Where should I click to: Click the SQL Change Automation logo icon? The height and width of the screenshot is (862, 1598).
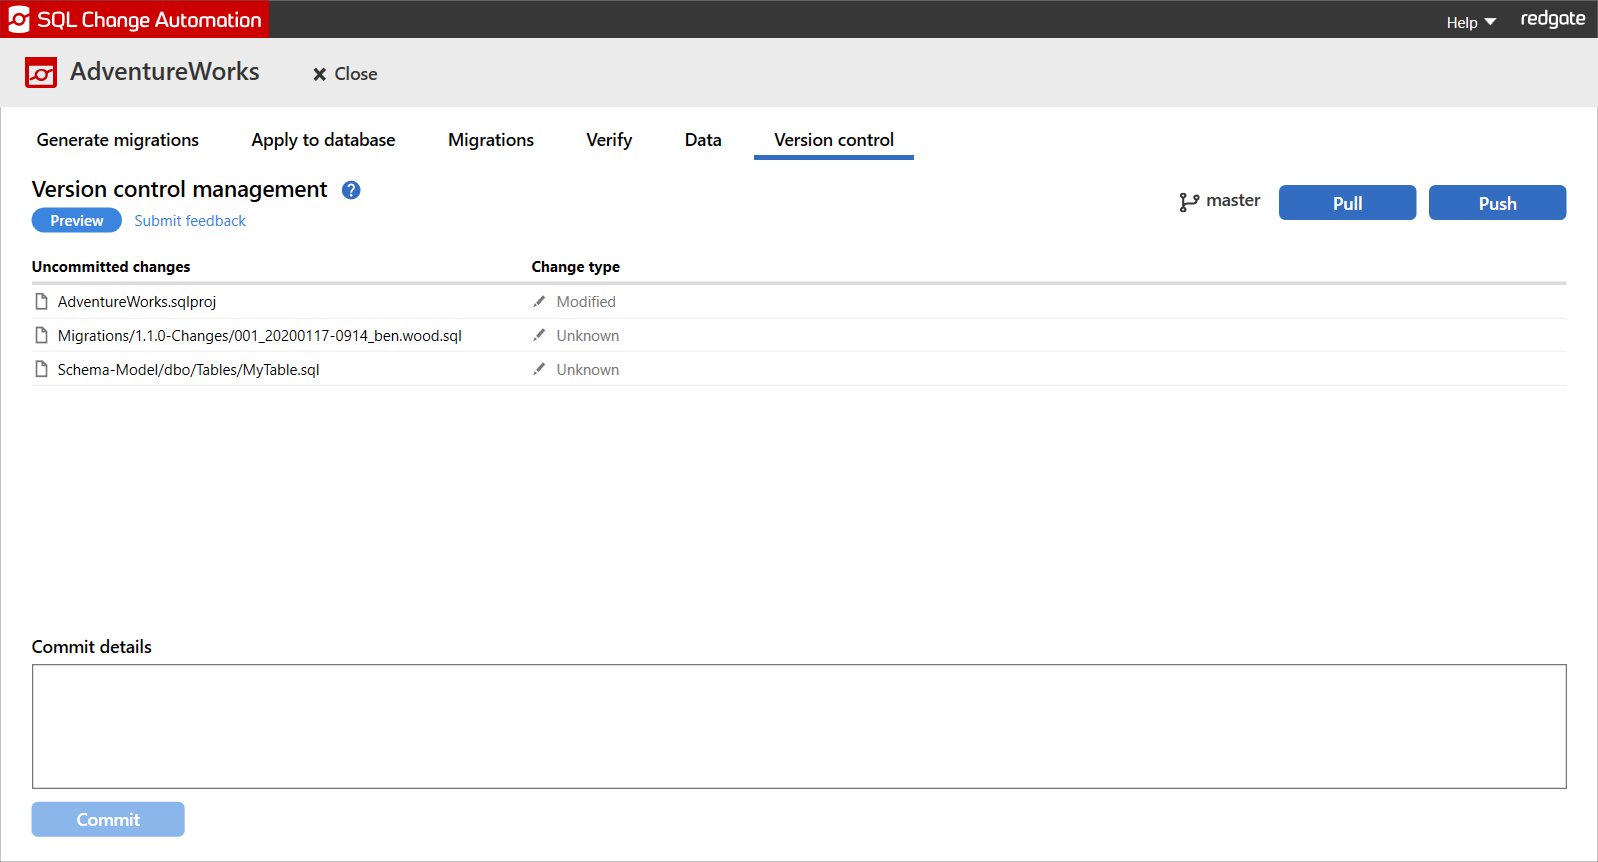[19, 20]
